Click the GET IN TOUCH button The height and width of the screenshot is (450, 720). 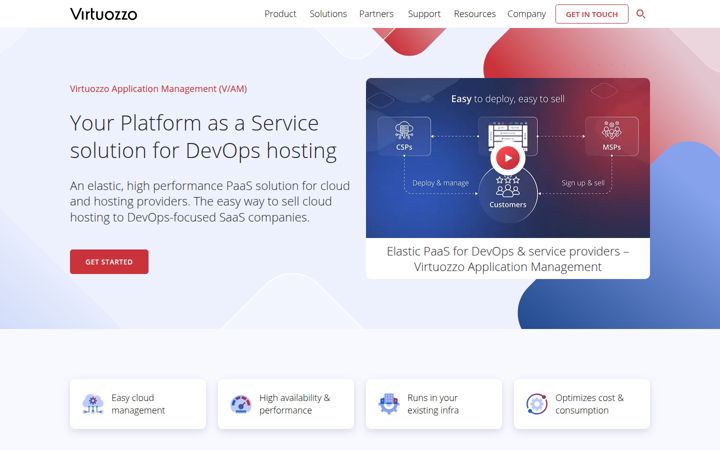[x=591, y=14]
